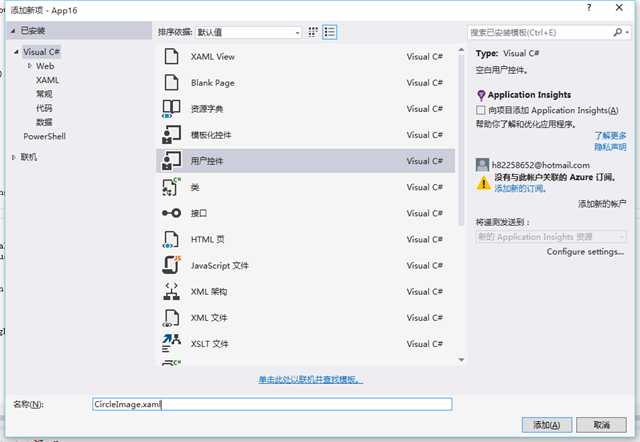
Task: Select the Blank Page list row text
Action: [213, 83]
